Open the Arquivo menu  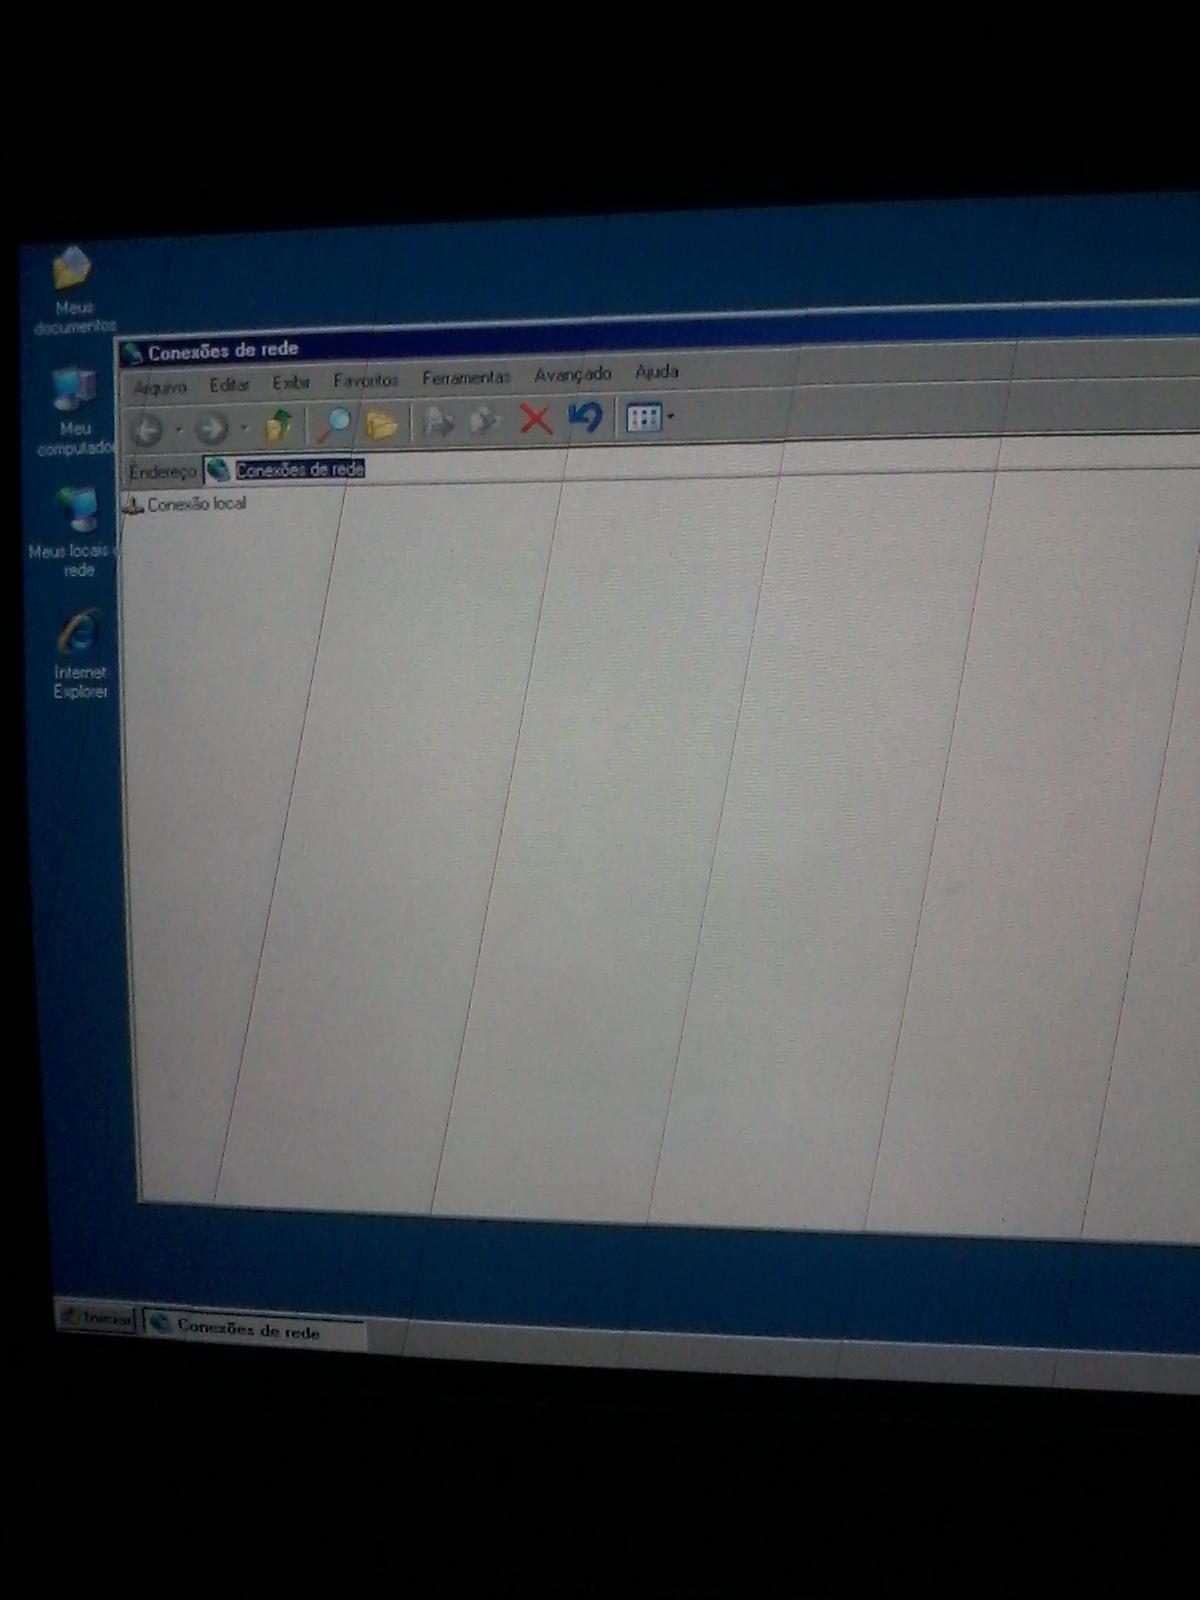(160, 387)
